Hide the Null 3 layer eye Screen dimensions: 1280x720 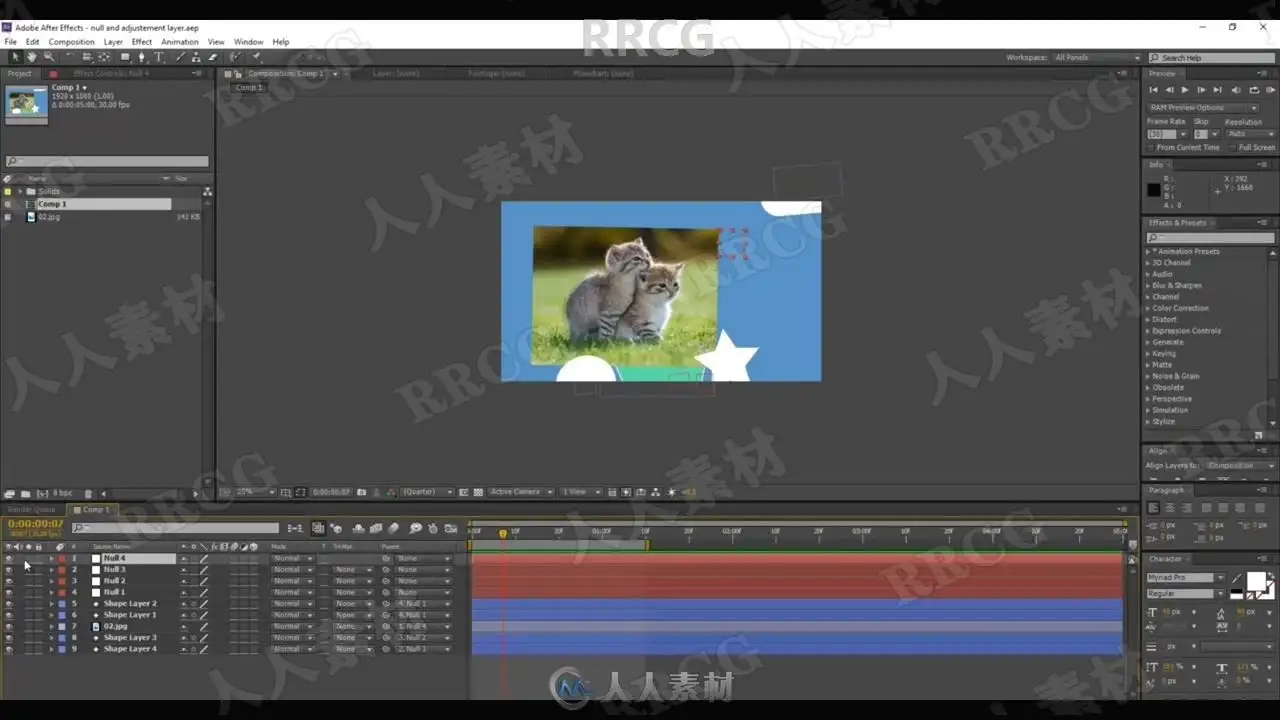(9, 570)
